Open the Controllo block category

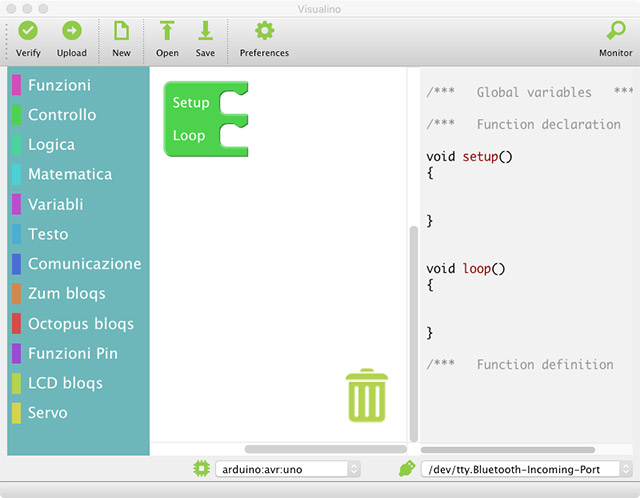62,115
